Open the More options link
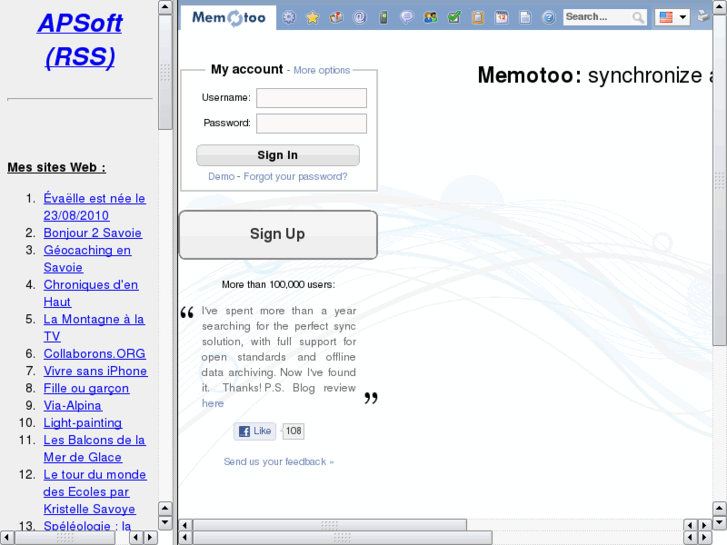The height and width of the screenshot is (545, 727). 322,70
